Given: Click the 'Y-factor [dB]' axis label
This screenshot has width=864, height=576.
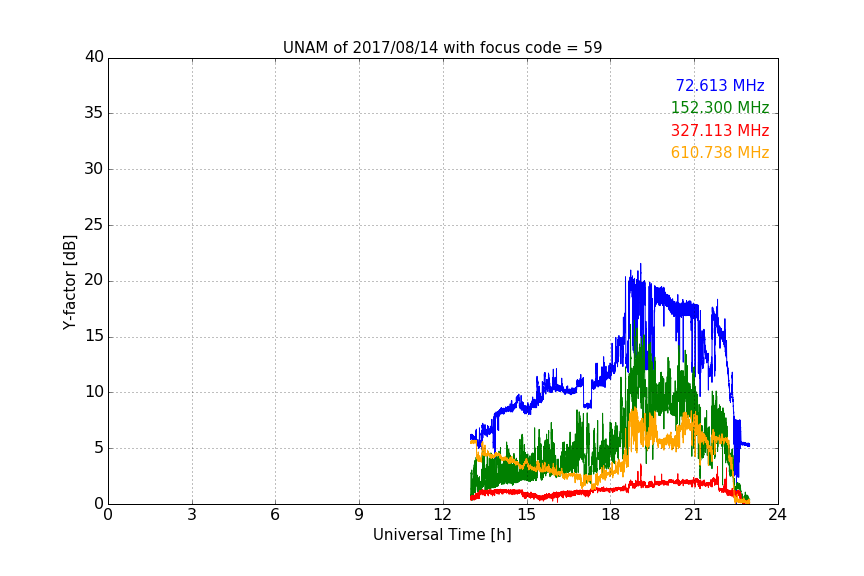Looking at the screenshot, I should pos(69,282).
